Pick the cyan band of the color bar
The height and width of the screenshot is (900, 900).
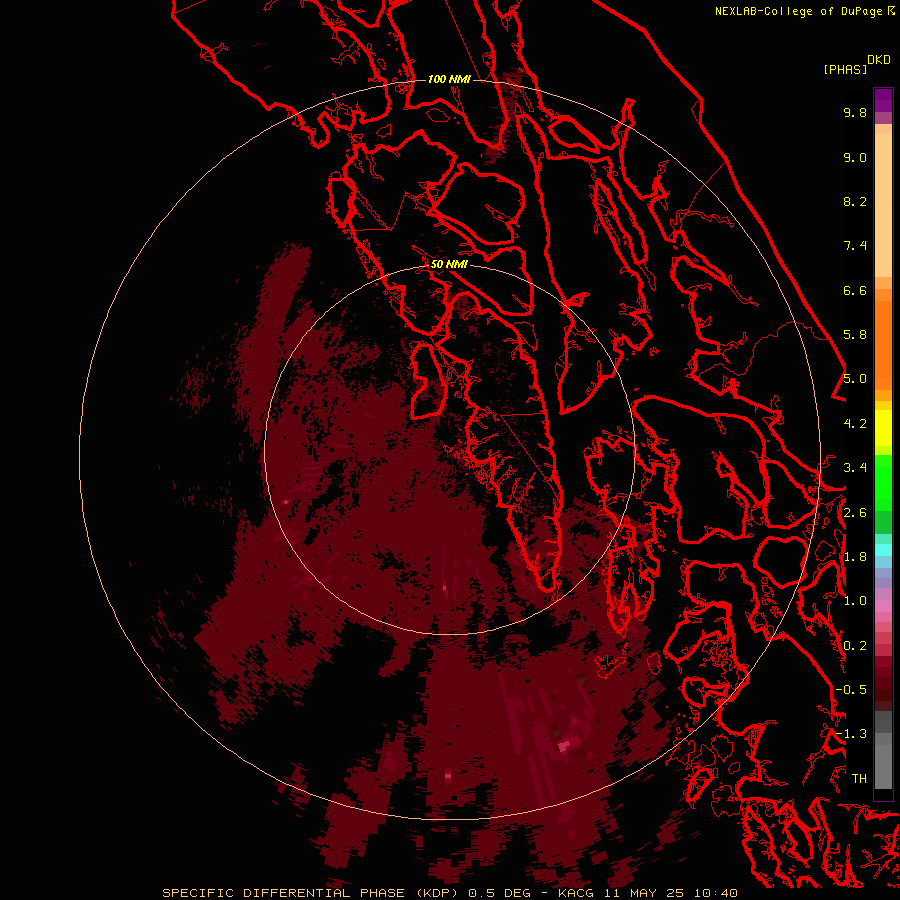pos(883,550)
